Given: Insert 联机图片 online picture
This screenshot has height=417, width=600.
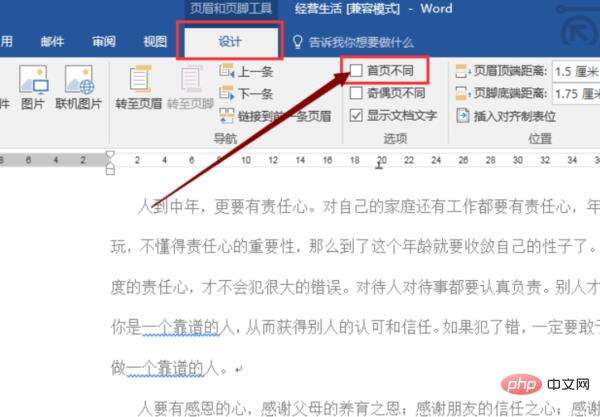Looking at the screenshot, I should pos(78,87).
